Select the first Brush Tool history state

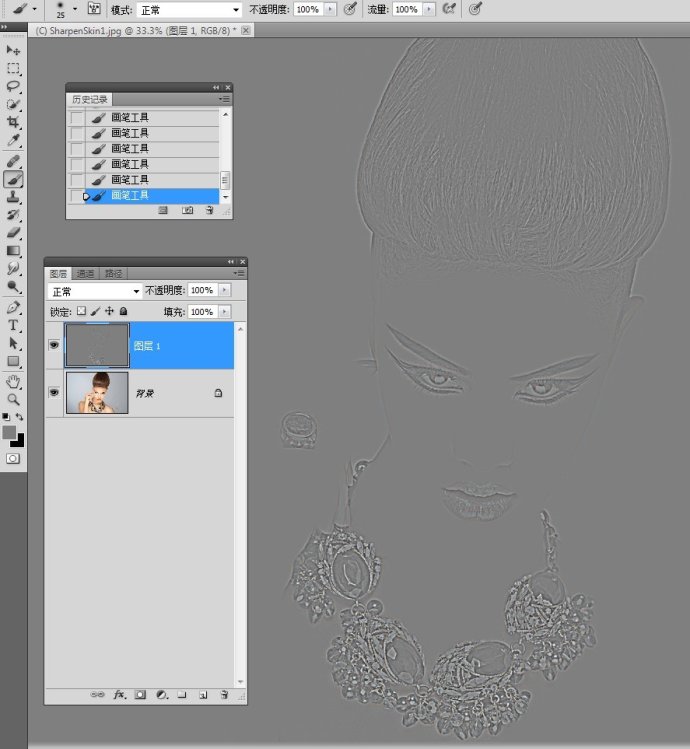[x=143, y=118]
